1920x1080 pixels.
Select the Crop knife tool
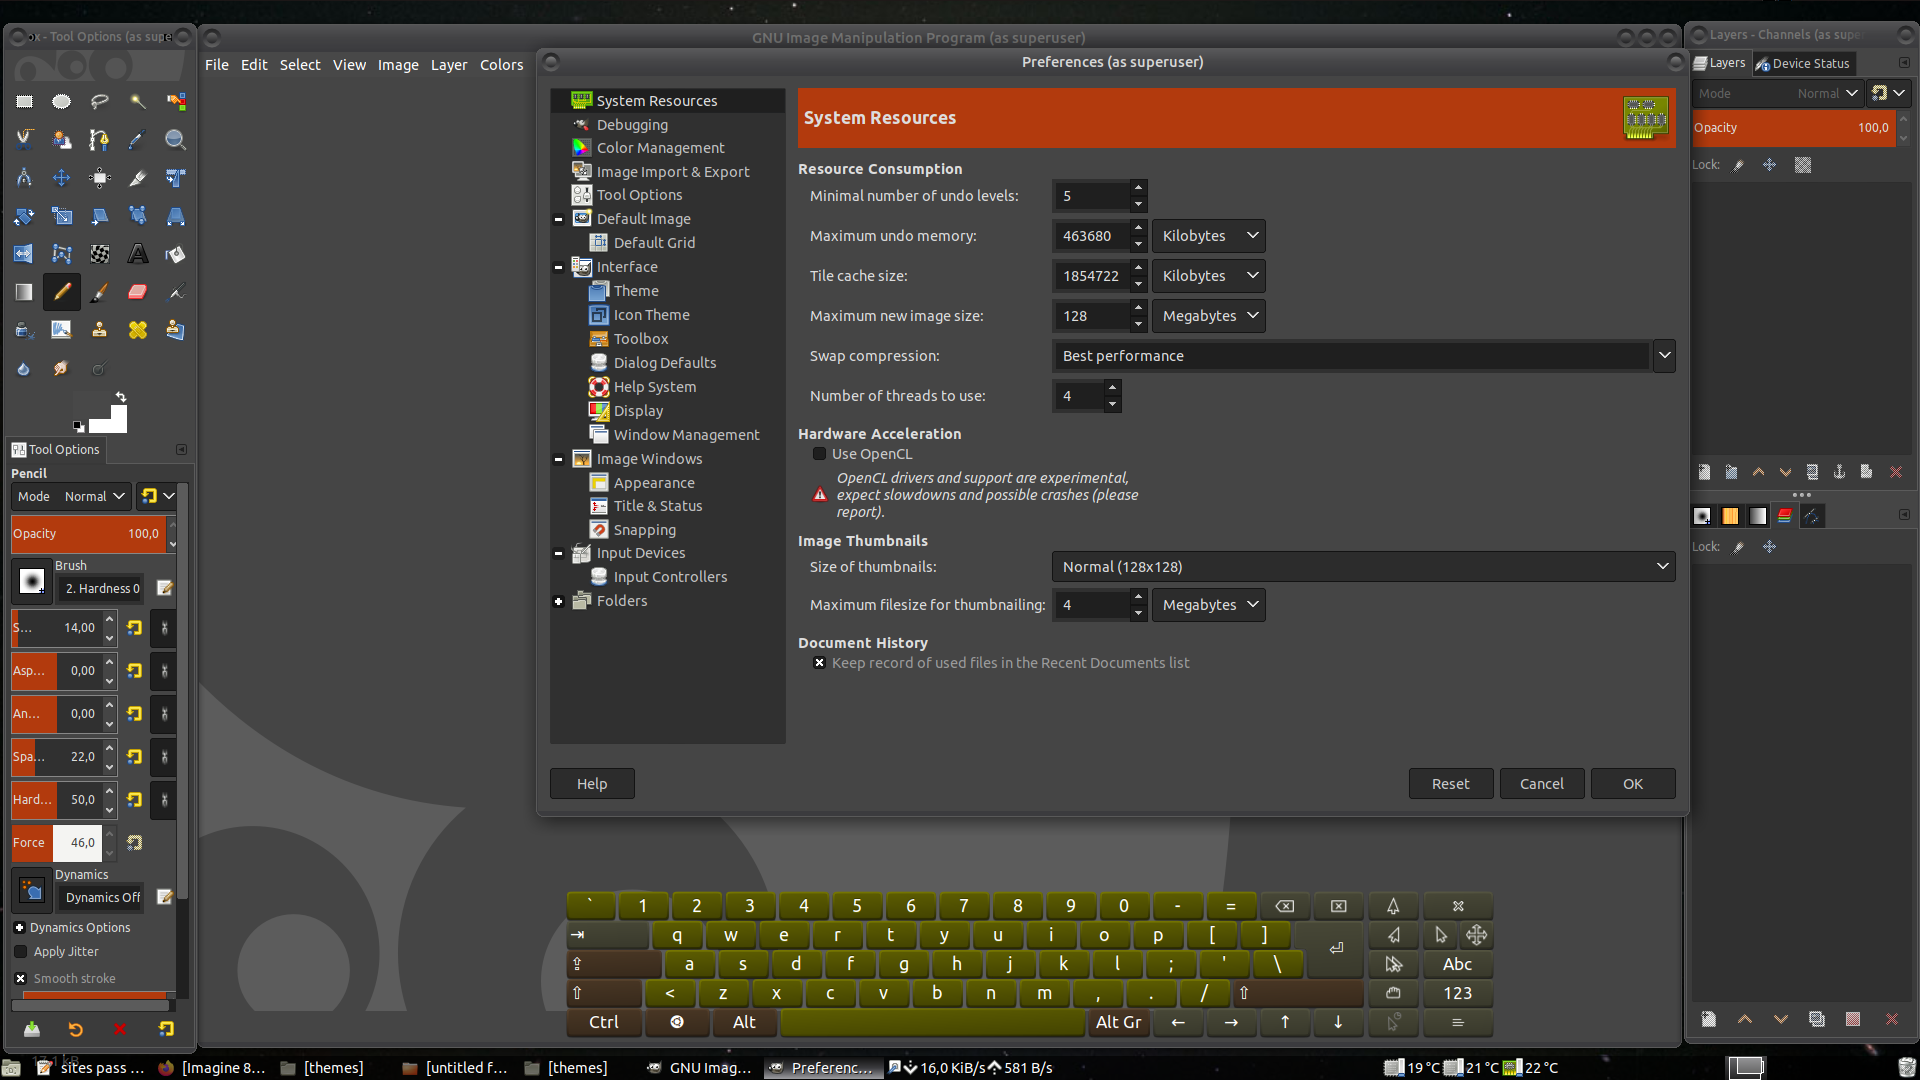point(138,178)
